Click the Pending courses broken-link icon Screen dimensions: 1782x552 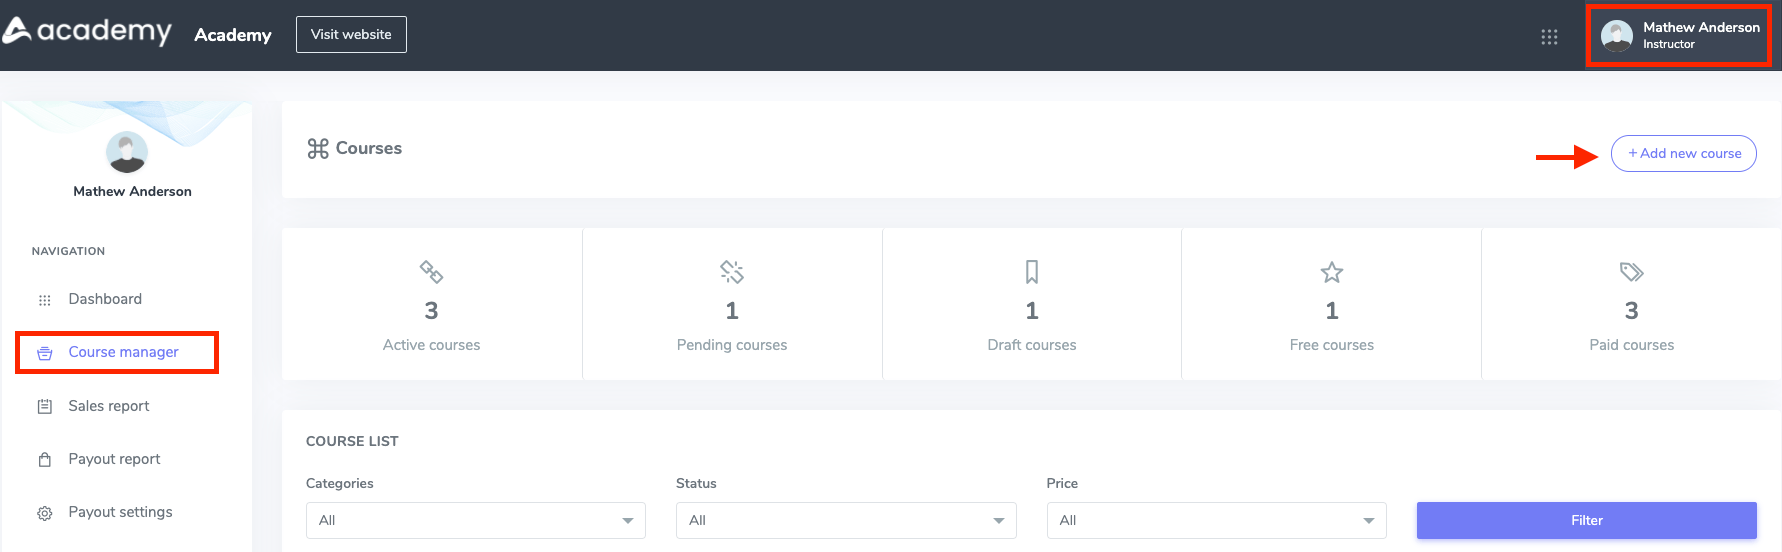pos(732,272)
